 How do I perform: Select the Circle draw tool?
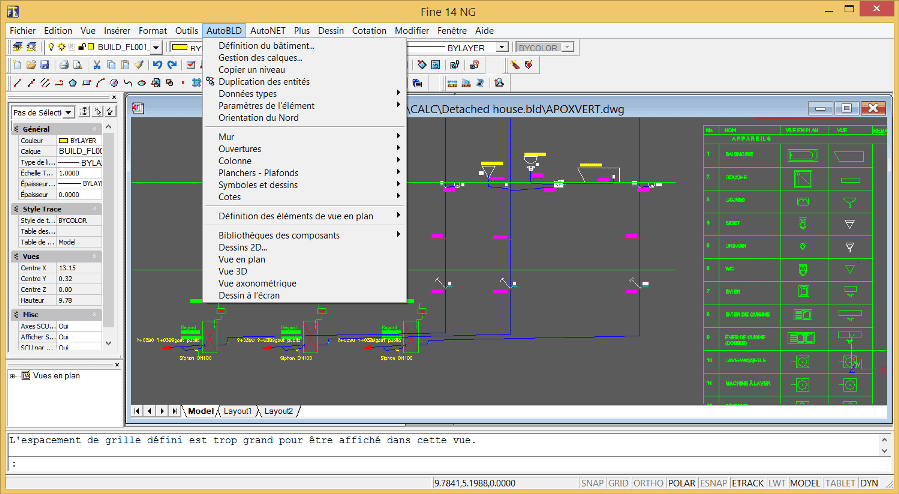[114, 83]
